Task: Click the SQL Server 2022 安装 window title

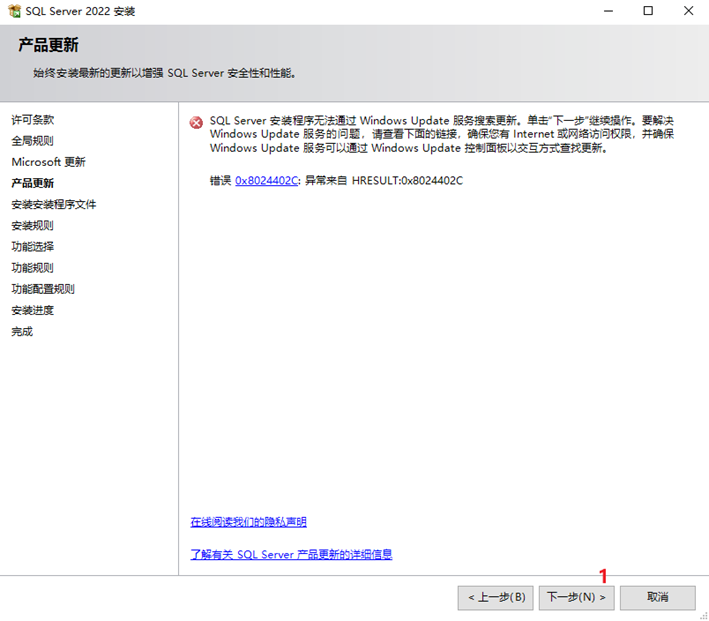Action: 80,11
